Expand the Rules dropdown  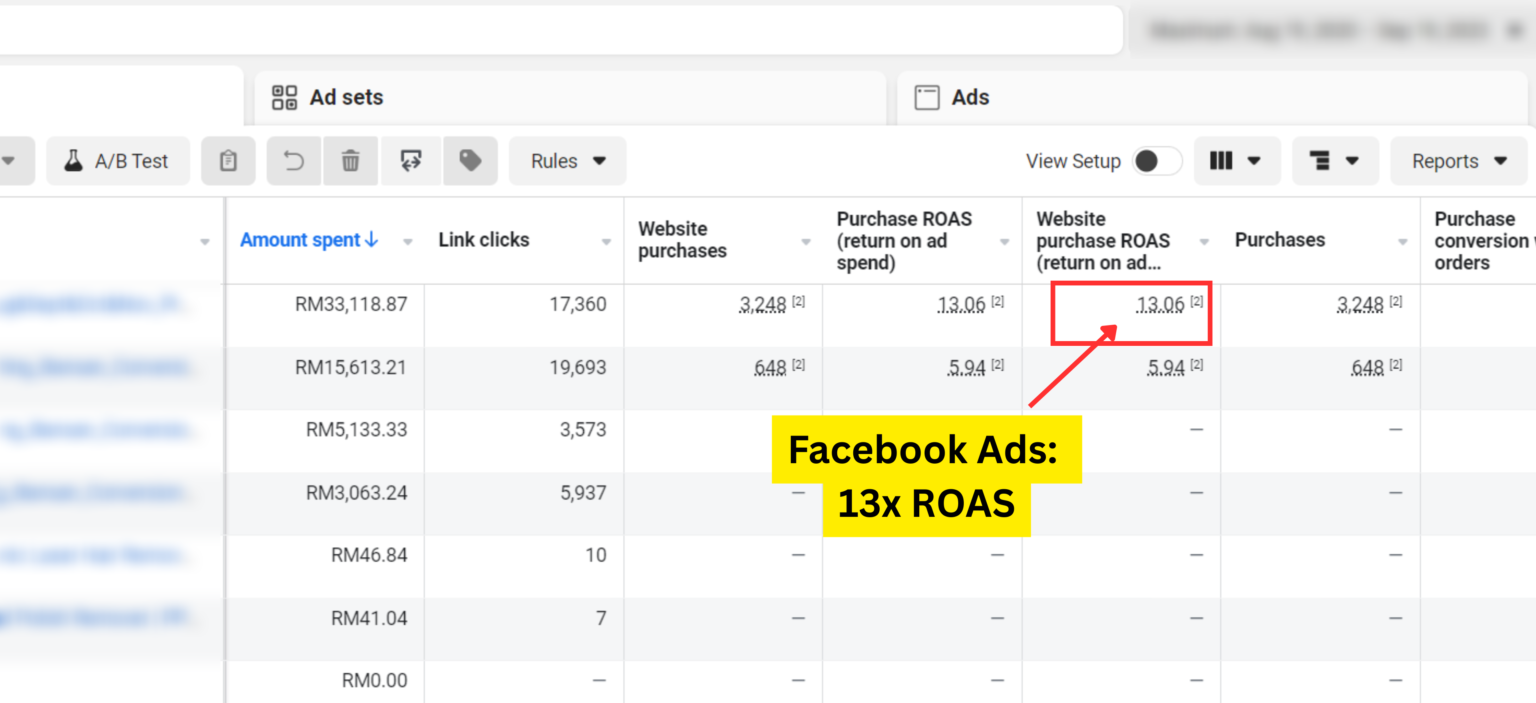click(x=567, y=161)
